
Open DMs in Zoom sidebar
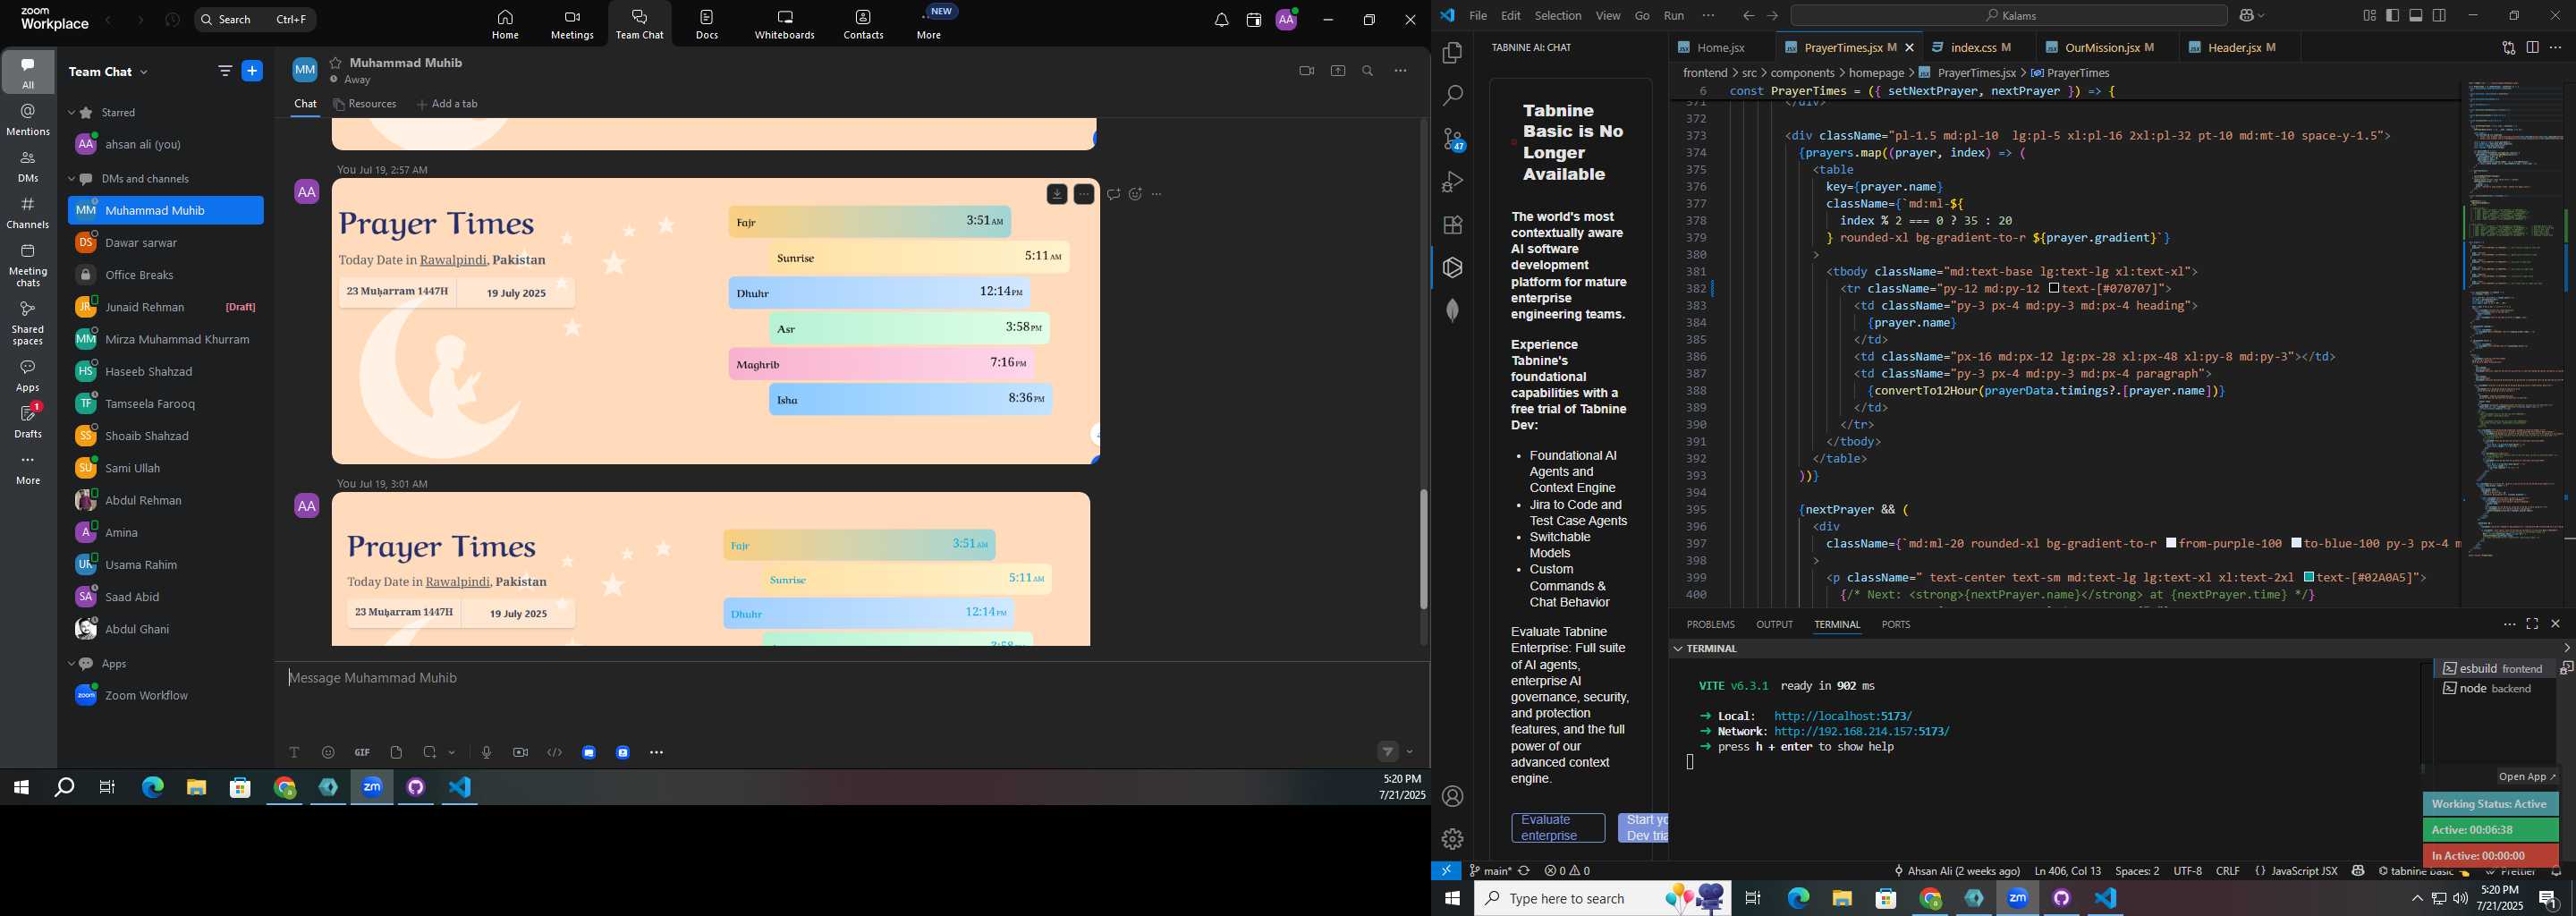point(28,167)
